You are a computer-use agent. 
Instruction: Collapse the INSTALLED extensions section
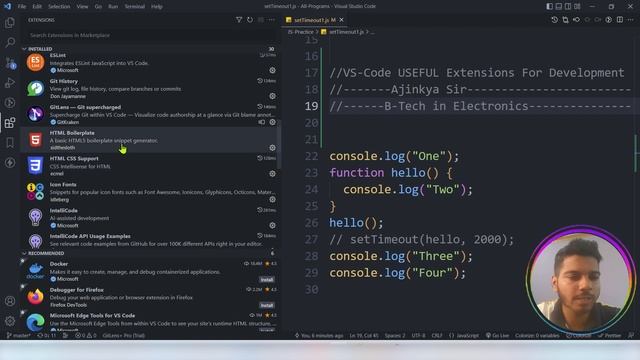[x=149, y=49]
